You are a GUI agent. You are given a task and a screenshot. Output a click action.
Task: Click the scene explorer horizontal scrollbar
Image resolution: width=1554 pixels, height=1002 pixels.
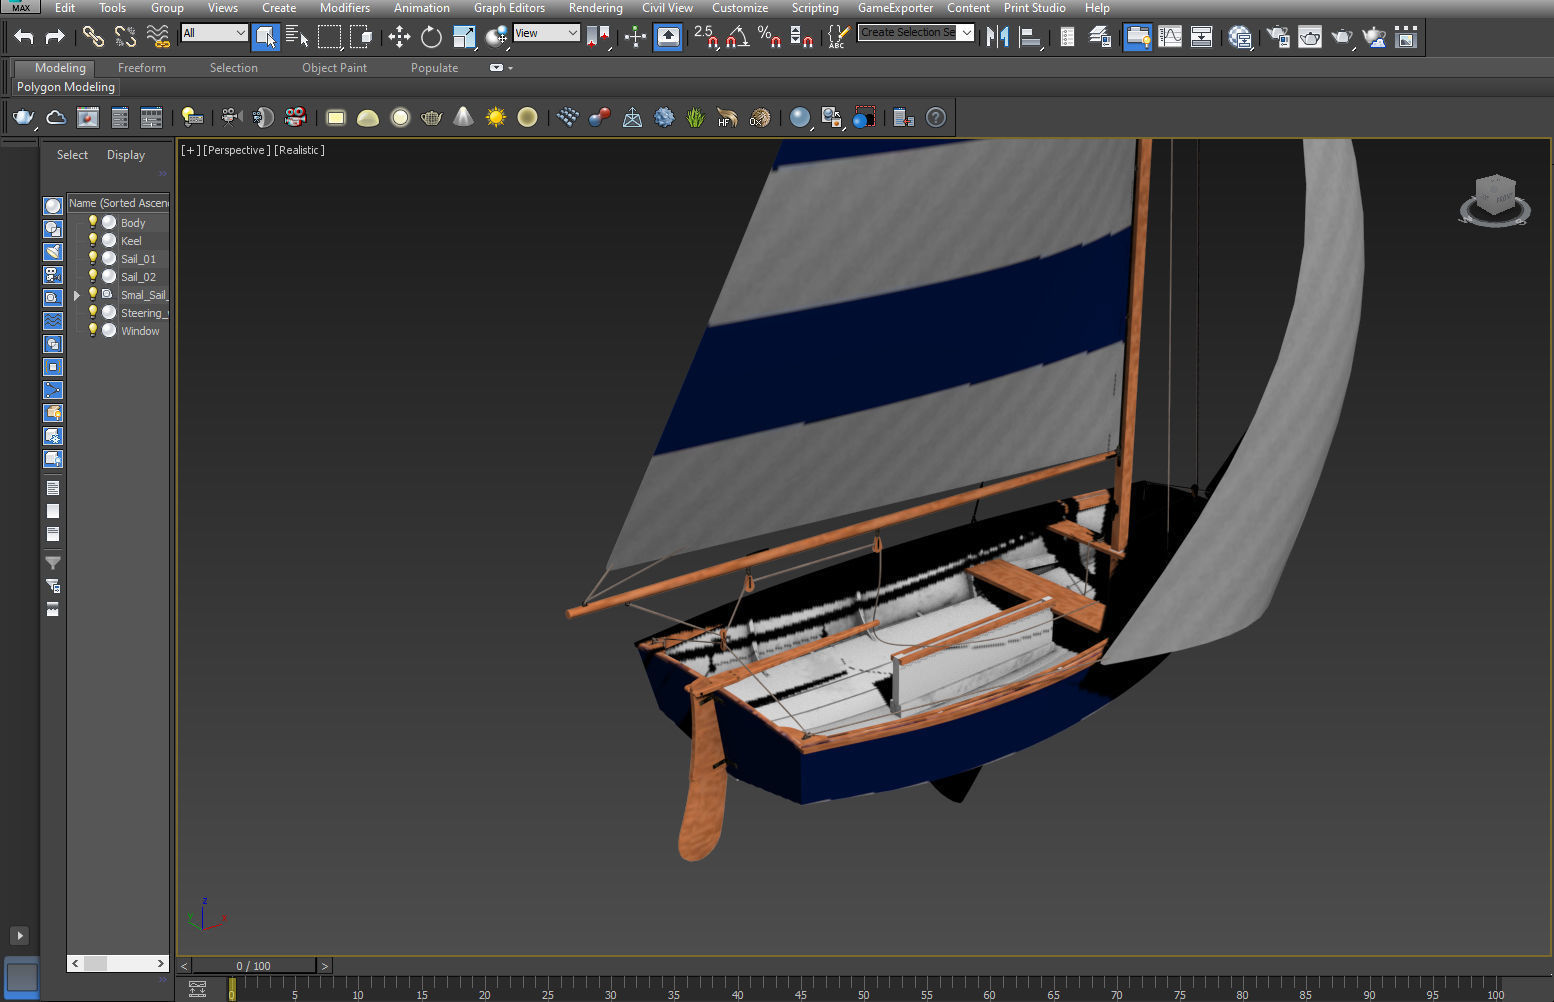118,963
